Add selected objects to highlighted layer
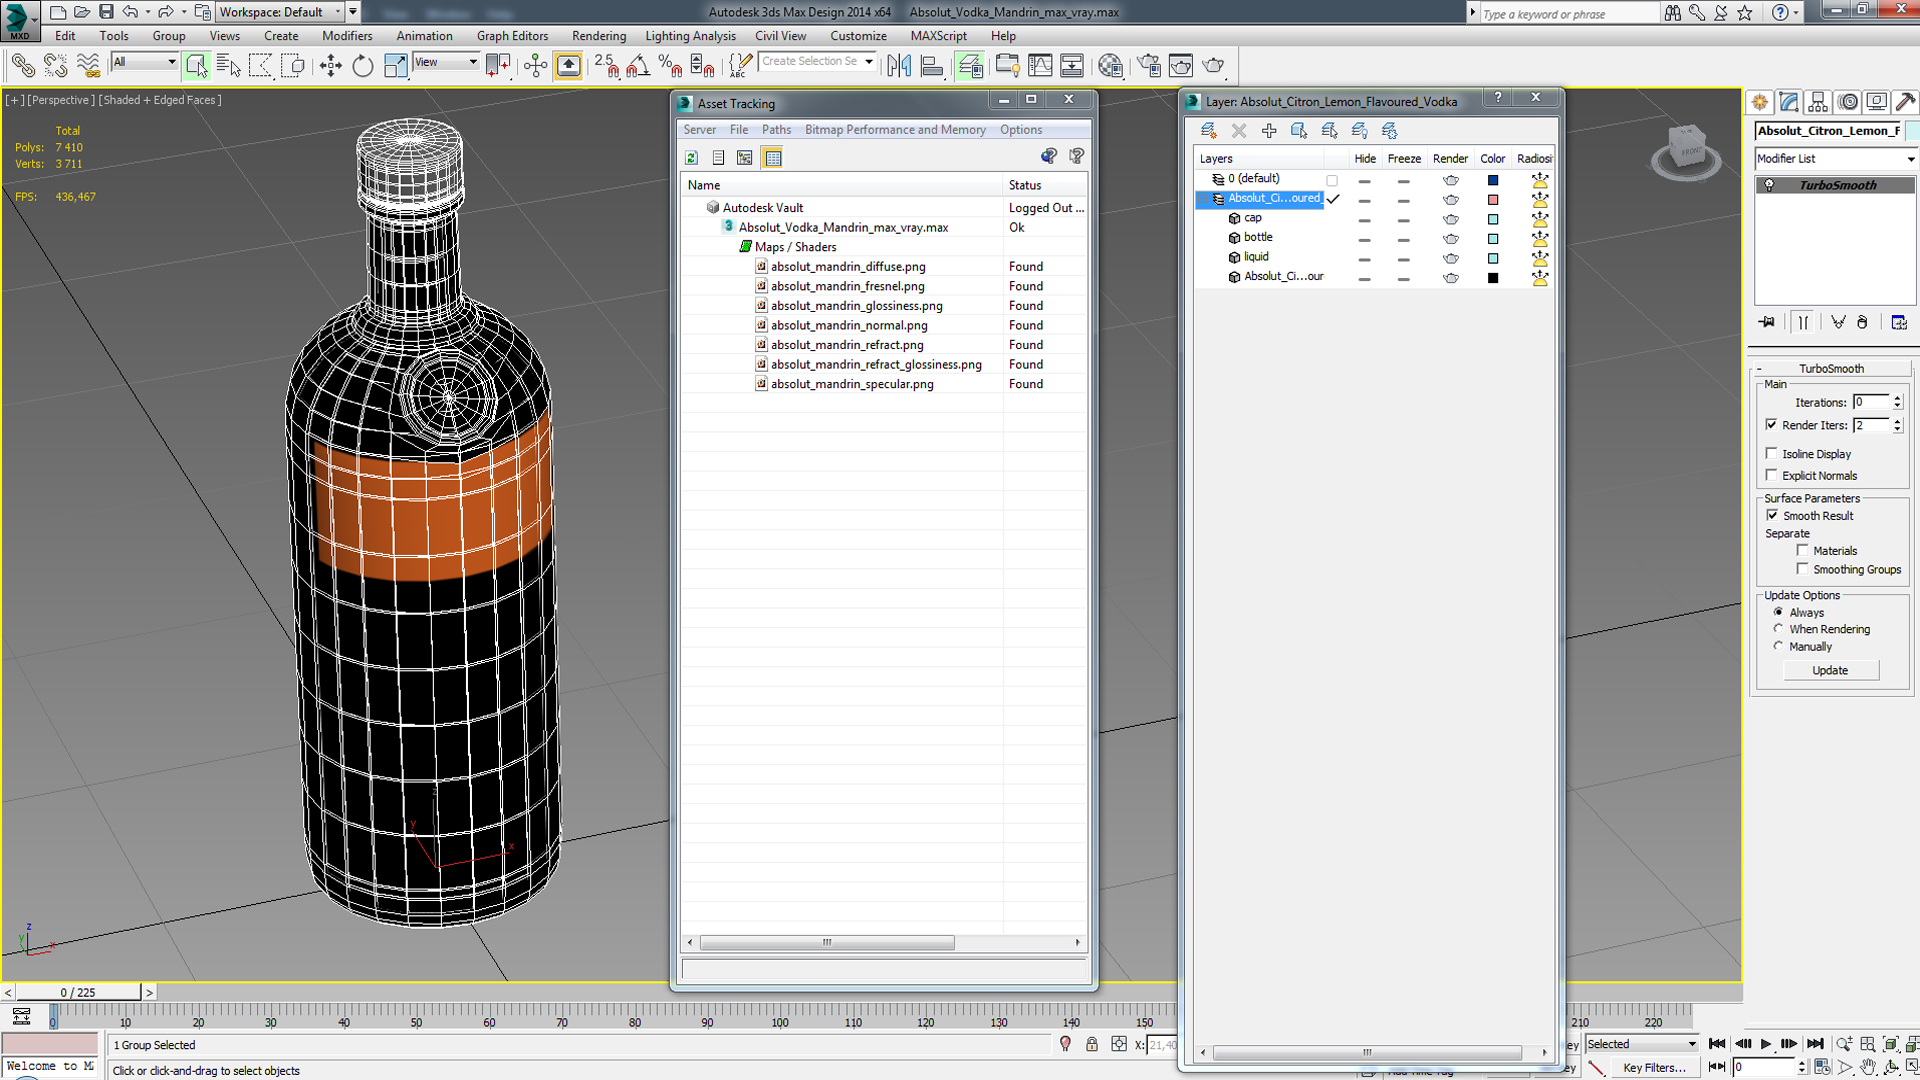The height and width of the screenshot is (1080, 1920). tap(1269, 131)
